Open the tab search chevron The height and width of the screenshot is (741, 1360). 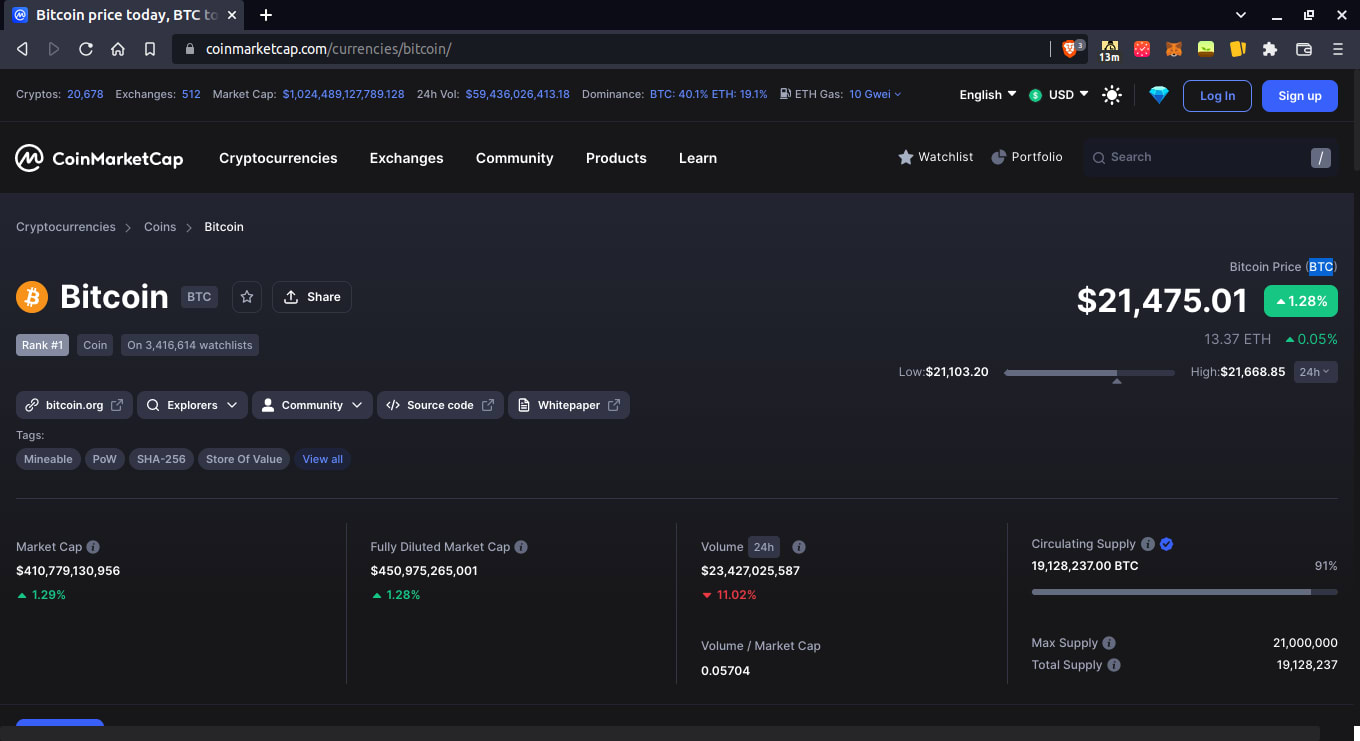tap(1241, 15)
